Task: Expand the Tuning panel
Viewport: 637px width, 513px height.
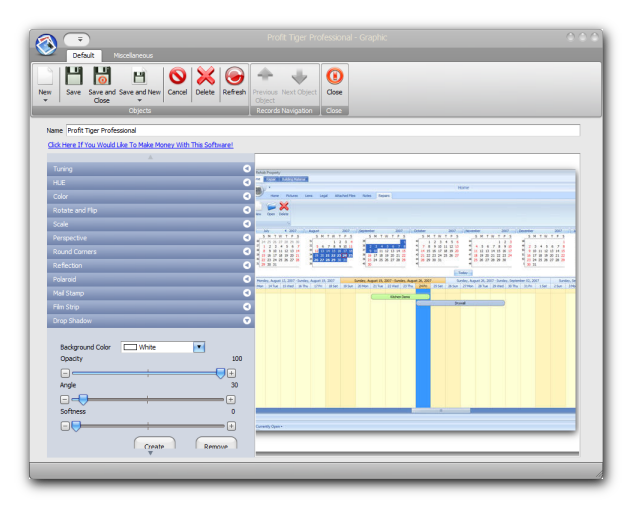Action: (151, 169)
